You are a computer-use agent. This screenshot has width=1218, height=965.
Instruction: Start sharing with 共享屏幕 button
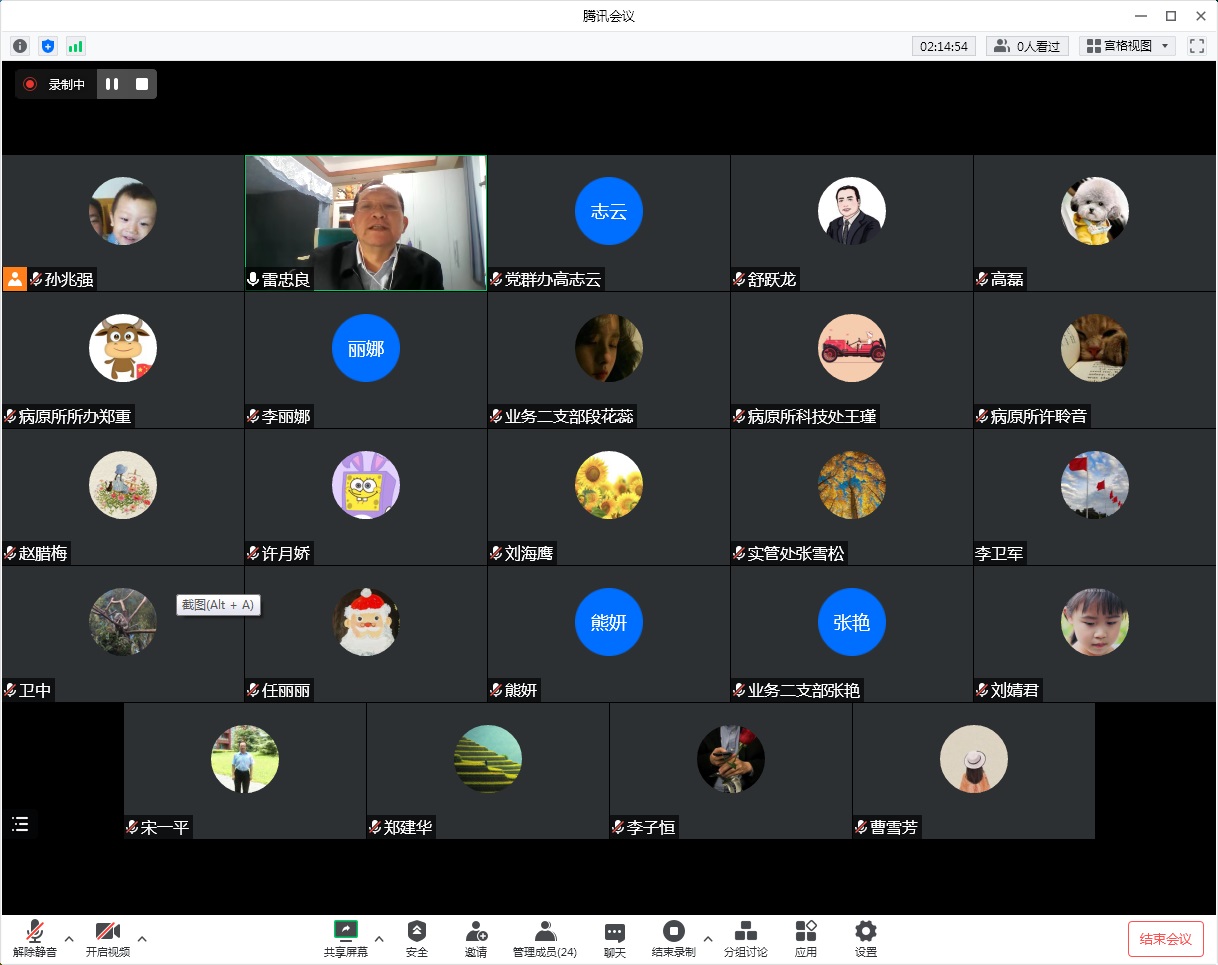pyautogui.click(x=346, y=938)
